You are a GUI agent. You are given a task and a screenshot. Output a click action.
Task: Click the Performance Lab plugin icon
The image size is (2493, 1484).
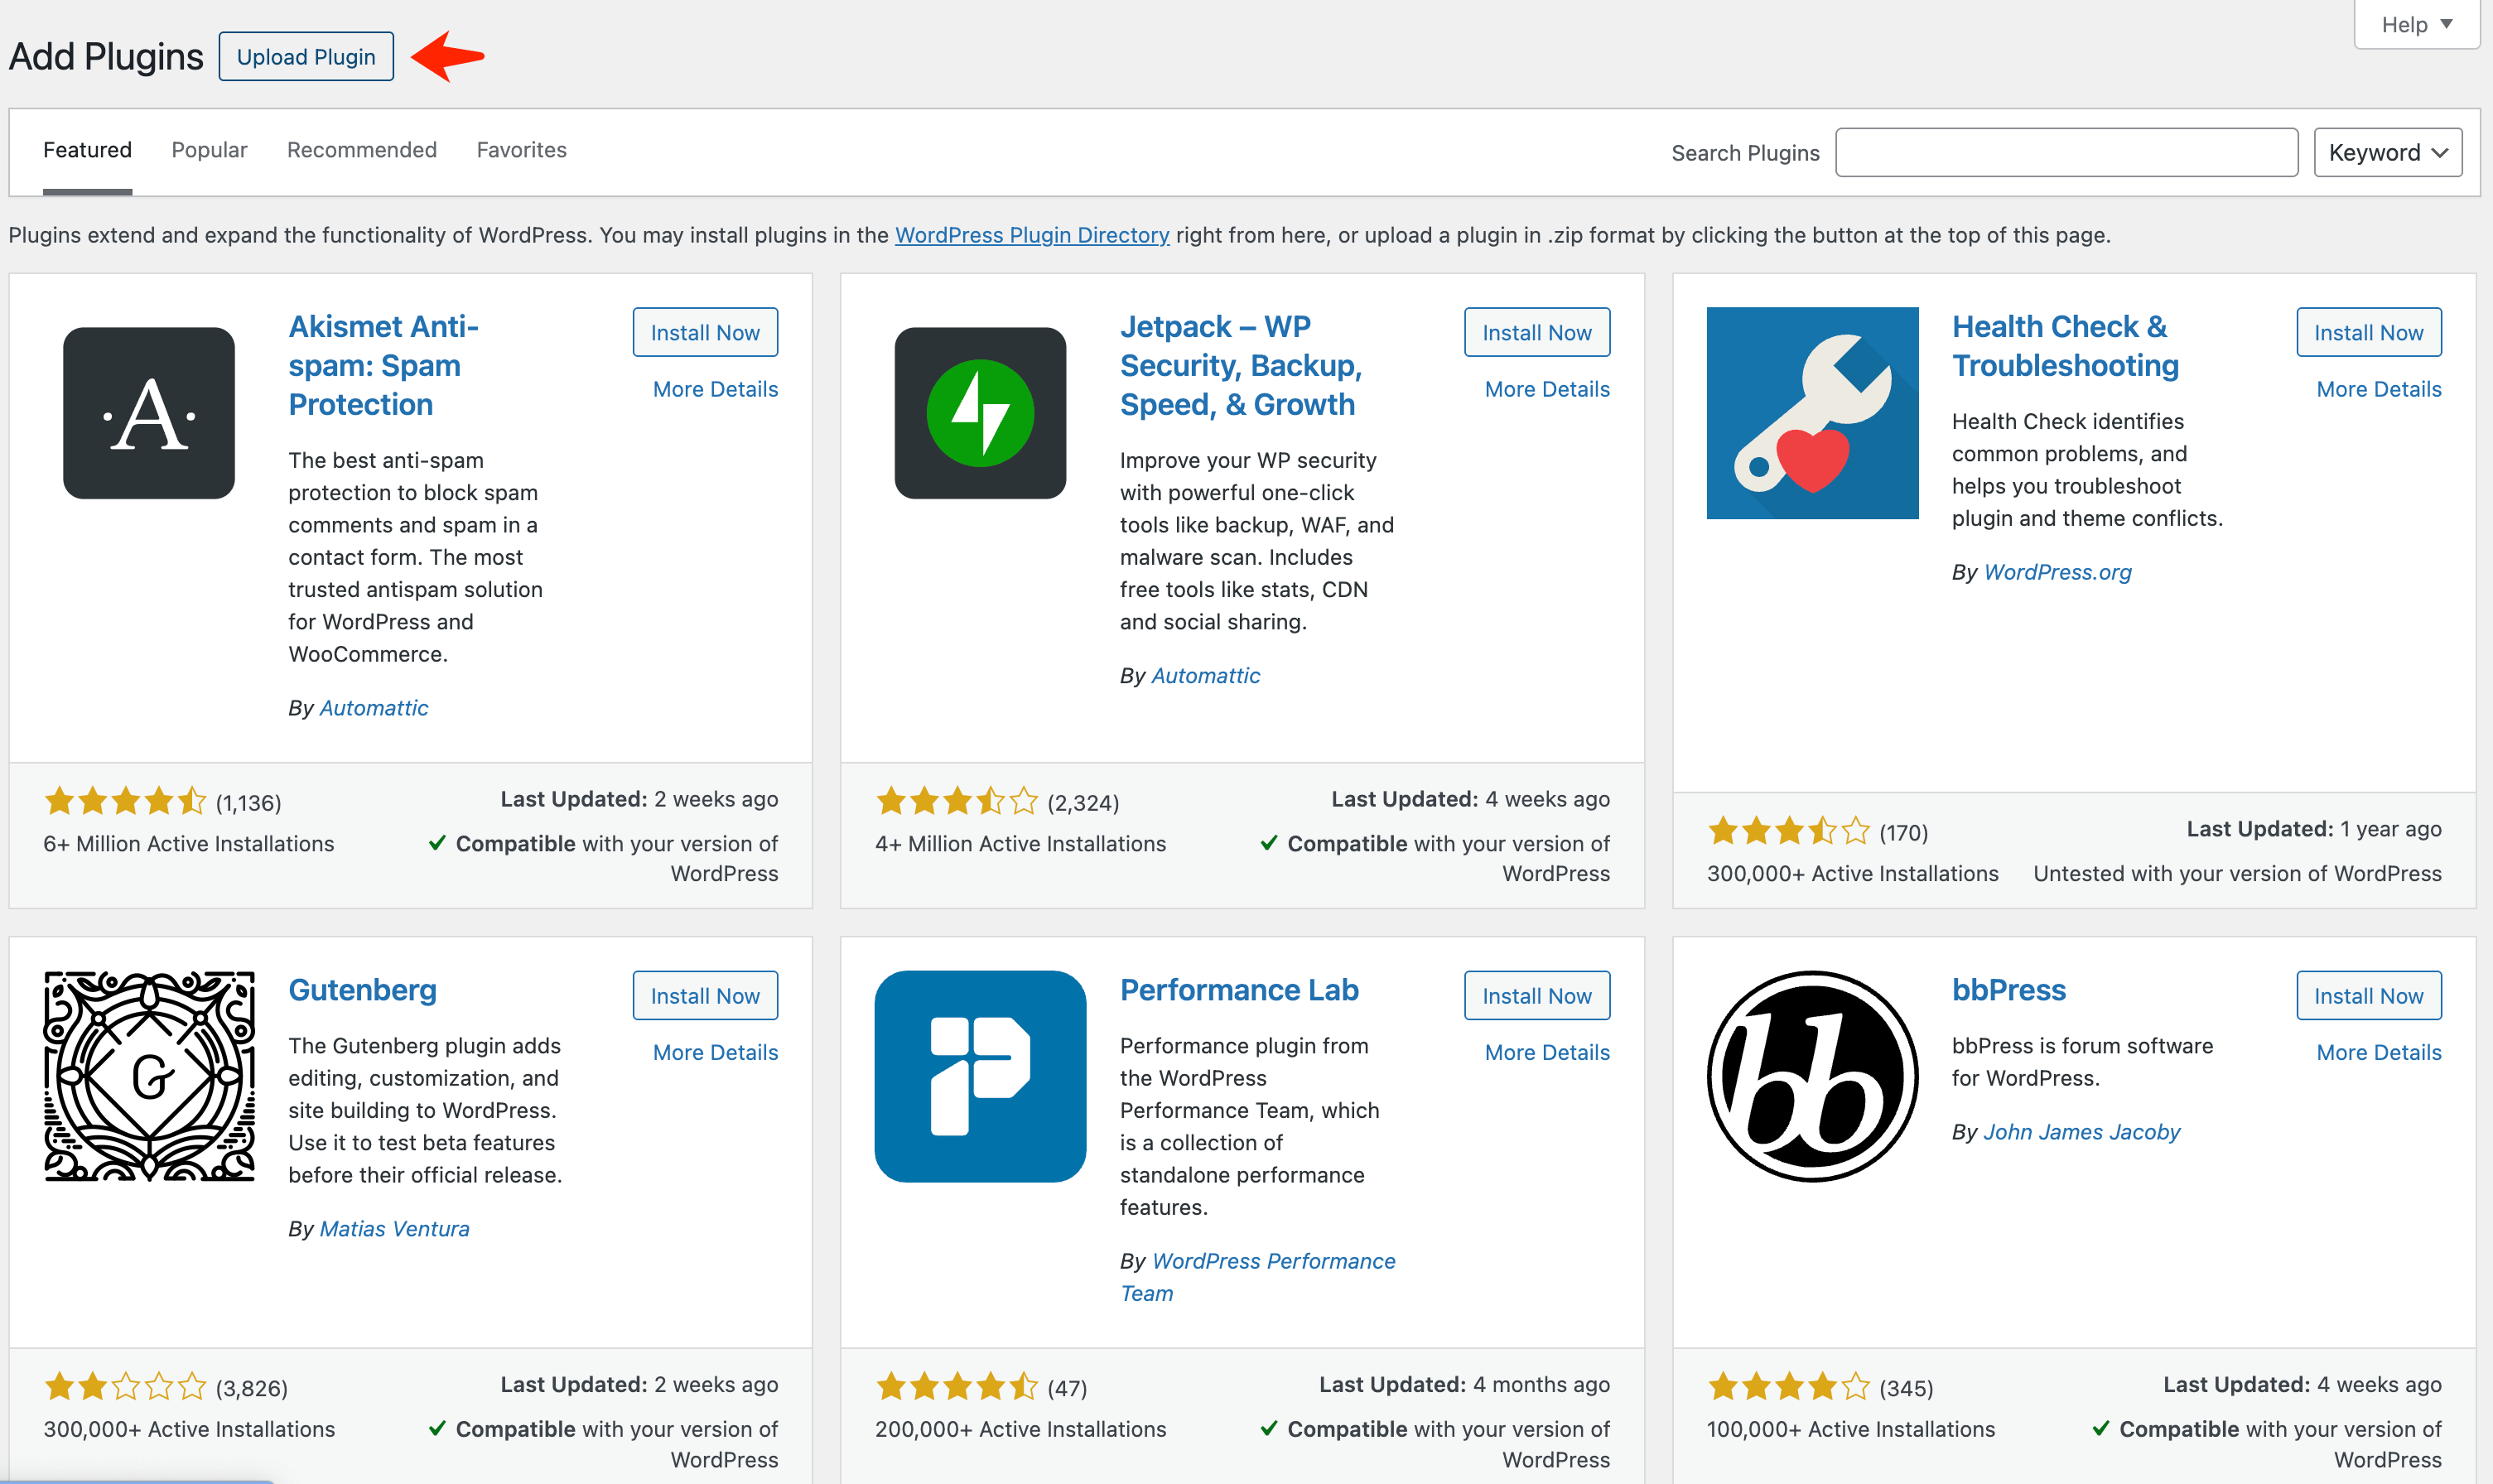coord(980,1076)
